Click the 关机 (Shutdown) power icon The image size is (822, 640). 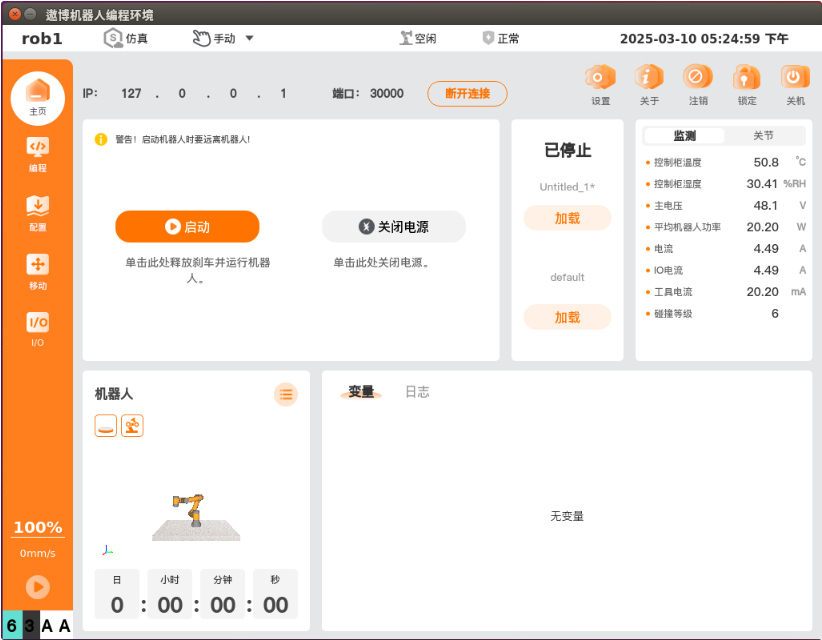pyautogui.click(x=795, y=79)
